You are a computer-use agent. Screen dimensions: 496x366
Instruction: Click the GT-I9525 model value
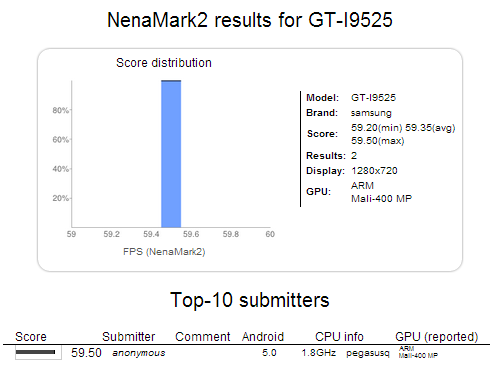tap(373, 98)
